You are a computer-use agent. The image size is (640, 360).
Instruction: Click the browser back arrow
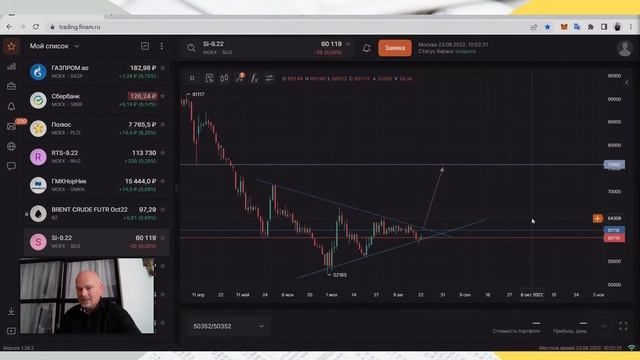(x=9, y=27)
